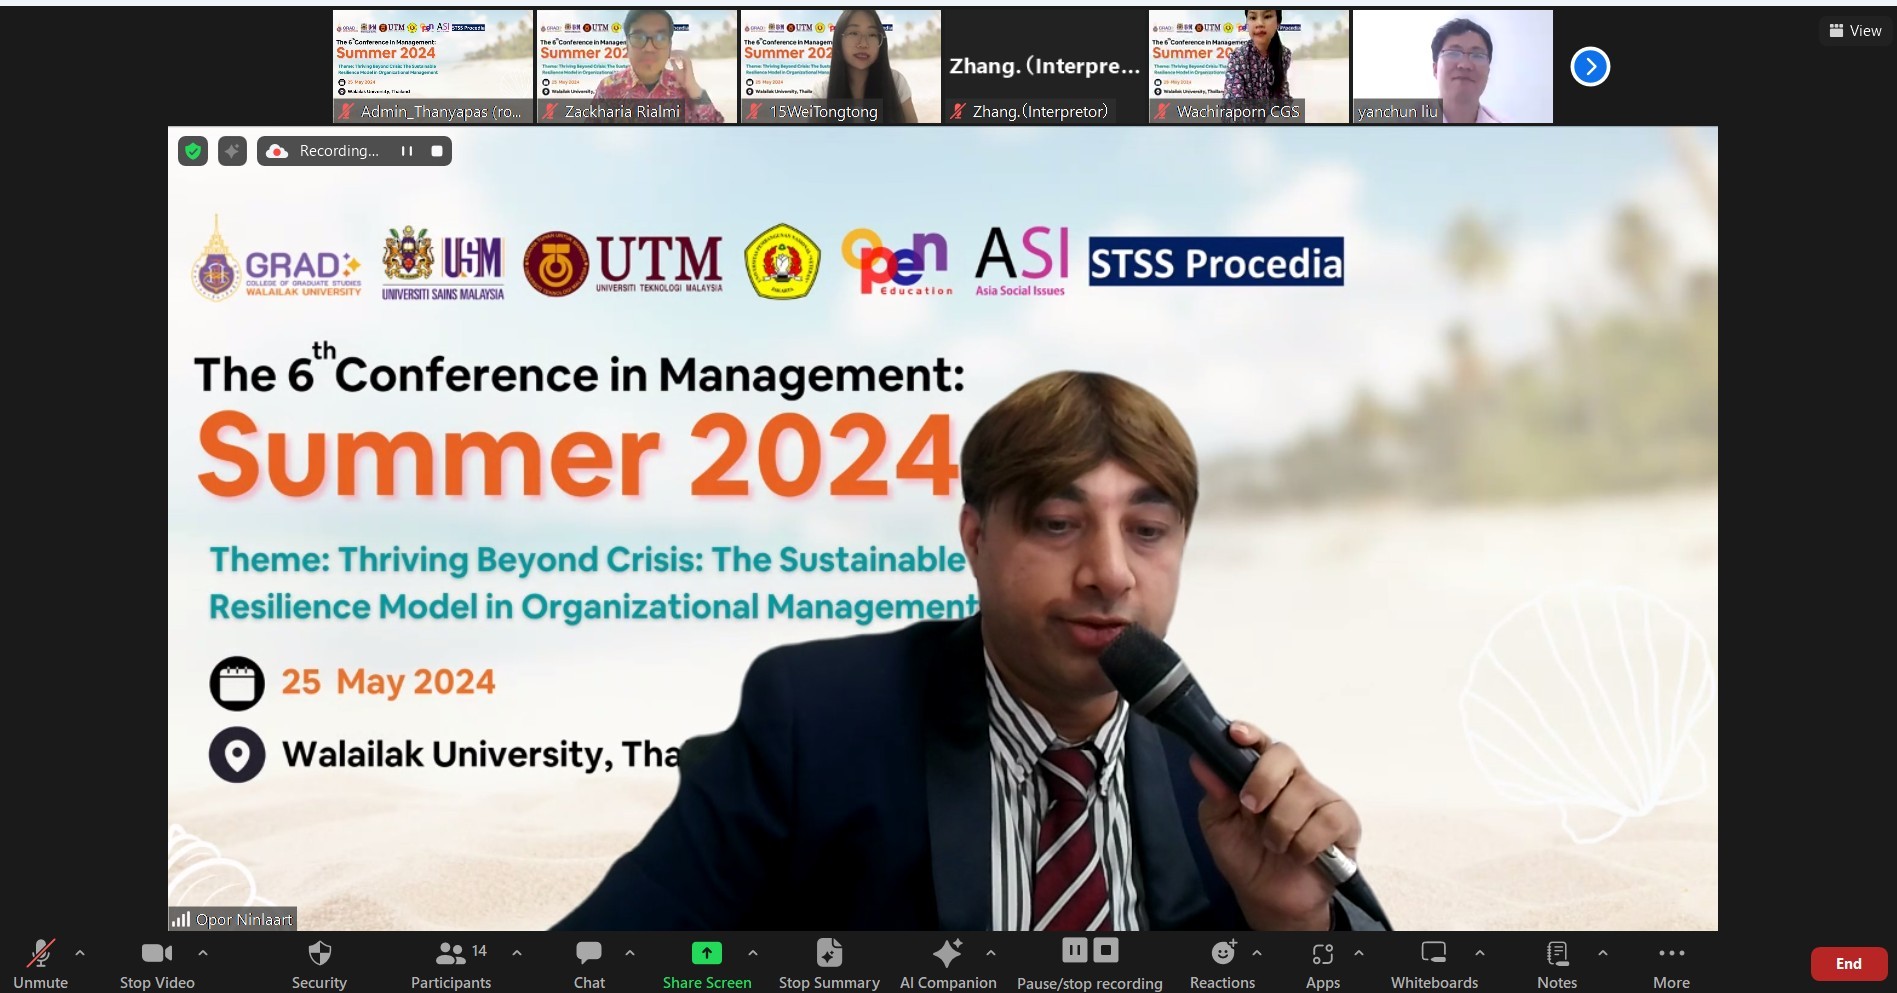
Task: Expand the Share Screen options arrow
Action: [753, 953]
